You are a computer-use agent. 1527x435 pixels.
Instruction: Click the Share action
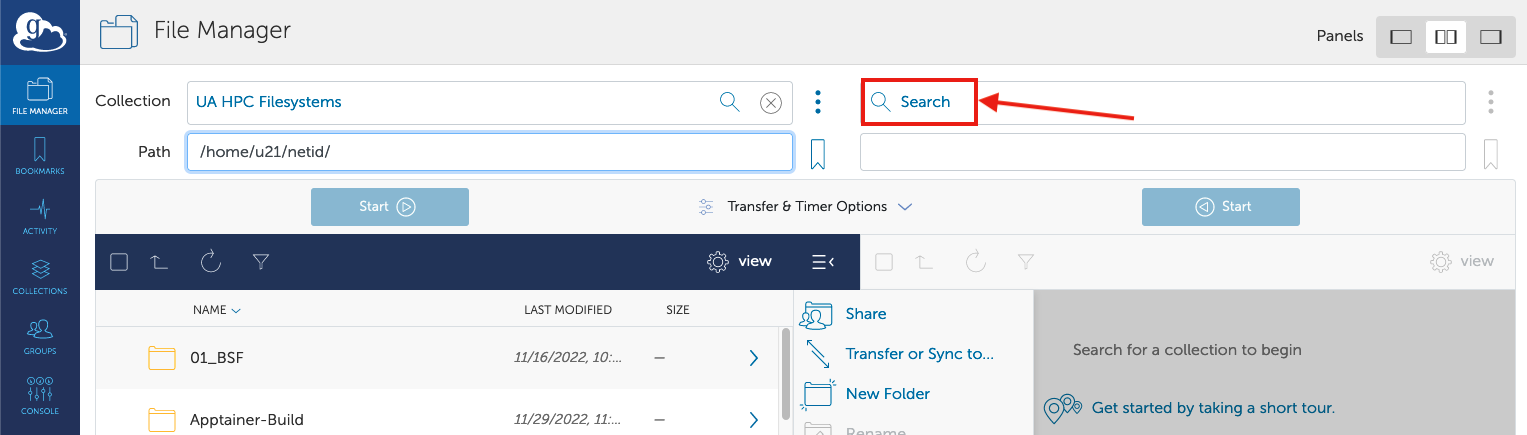coord(844,314)
